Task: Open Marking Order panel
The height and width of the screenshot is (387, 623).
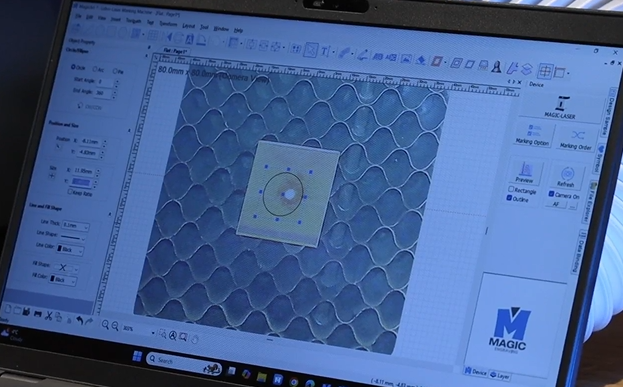Action: click(577, 140)
